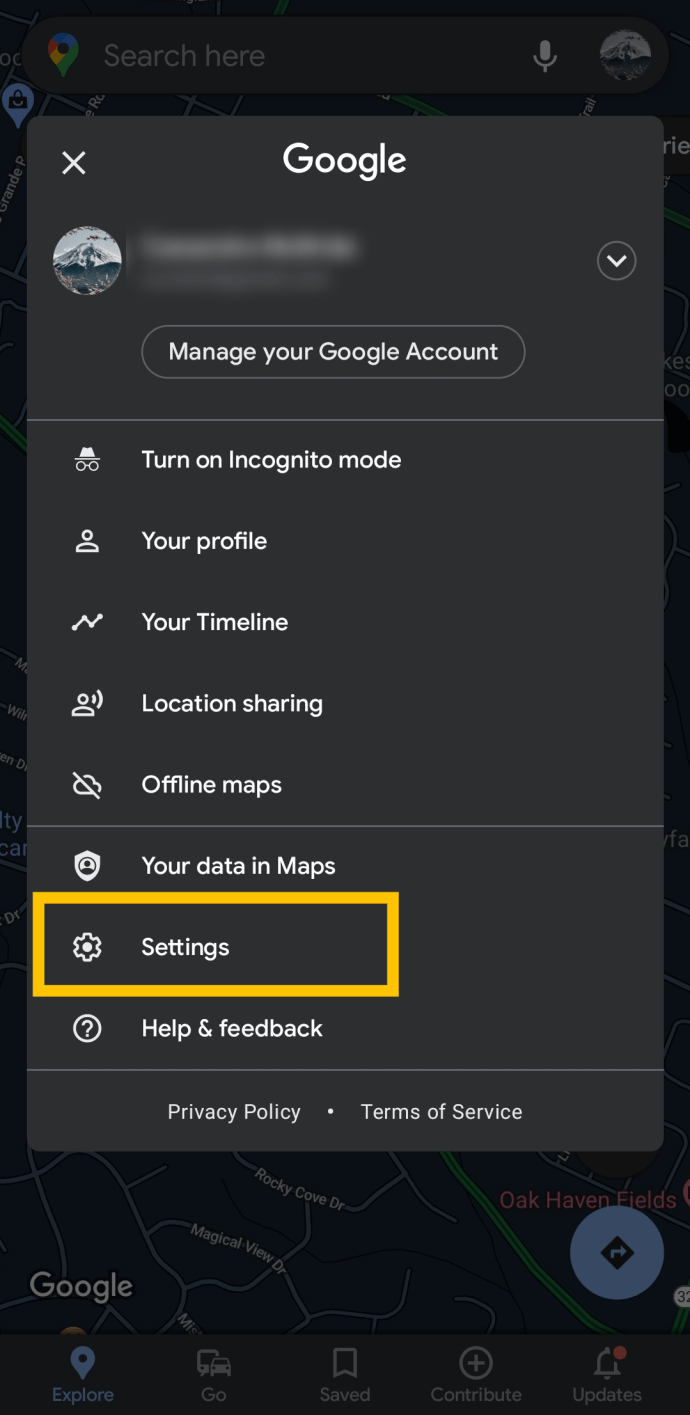Expand the account switcher chevron
This screenshot has width=690, height=1415.
pyautogui.click(x=616, y=261)
